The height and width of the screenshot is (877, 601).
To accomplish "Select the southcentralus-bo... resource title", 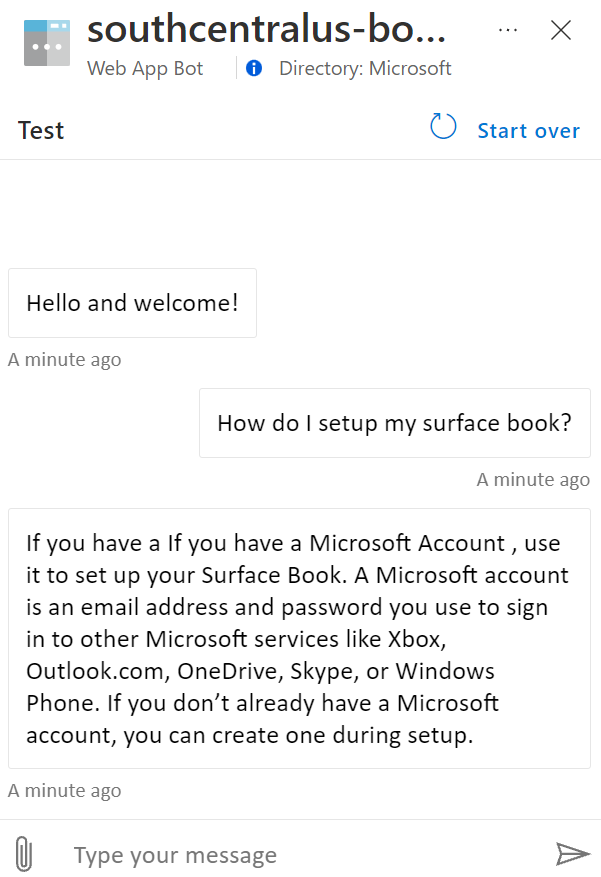I will [x=266, y=30].
